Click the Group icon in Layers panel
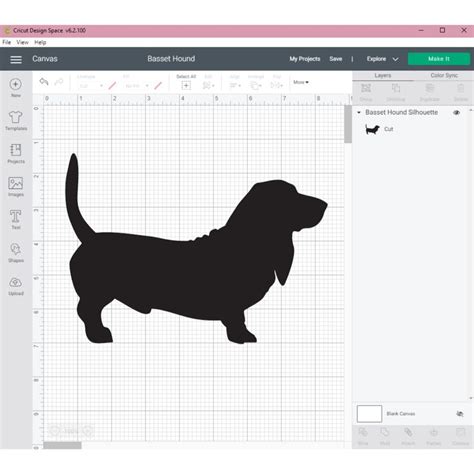The image size is (474, 474). [366, 88]
